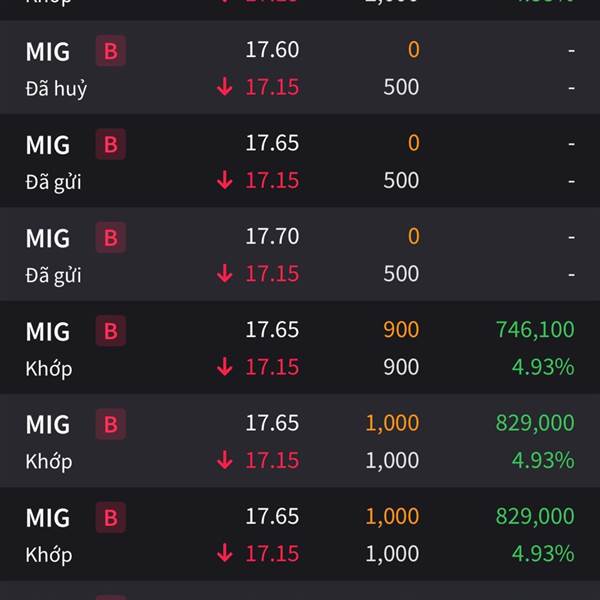Viewport: 600px width, 600px height.
Task: Open the sent MIG order priced 17.65
Action: [x=300, y=161]
